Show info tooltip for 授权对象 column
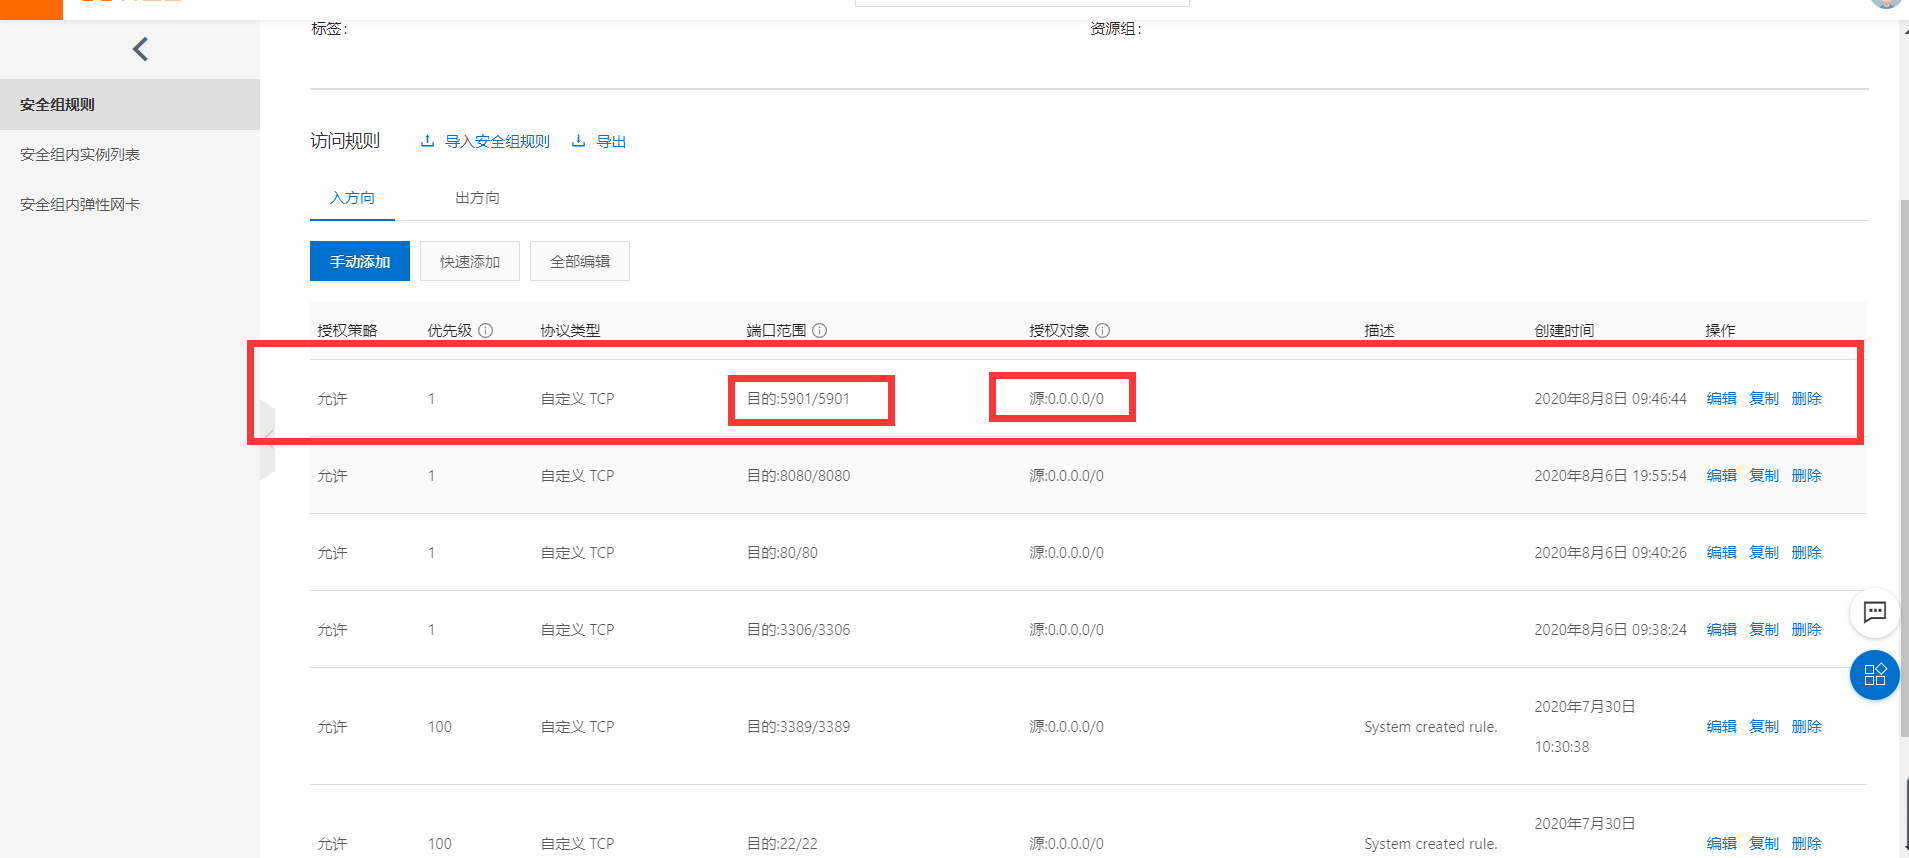 tap(1102, 331)
